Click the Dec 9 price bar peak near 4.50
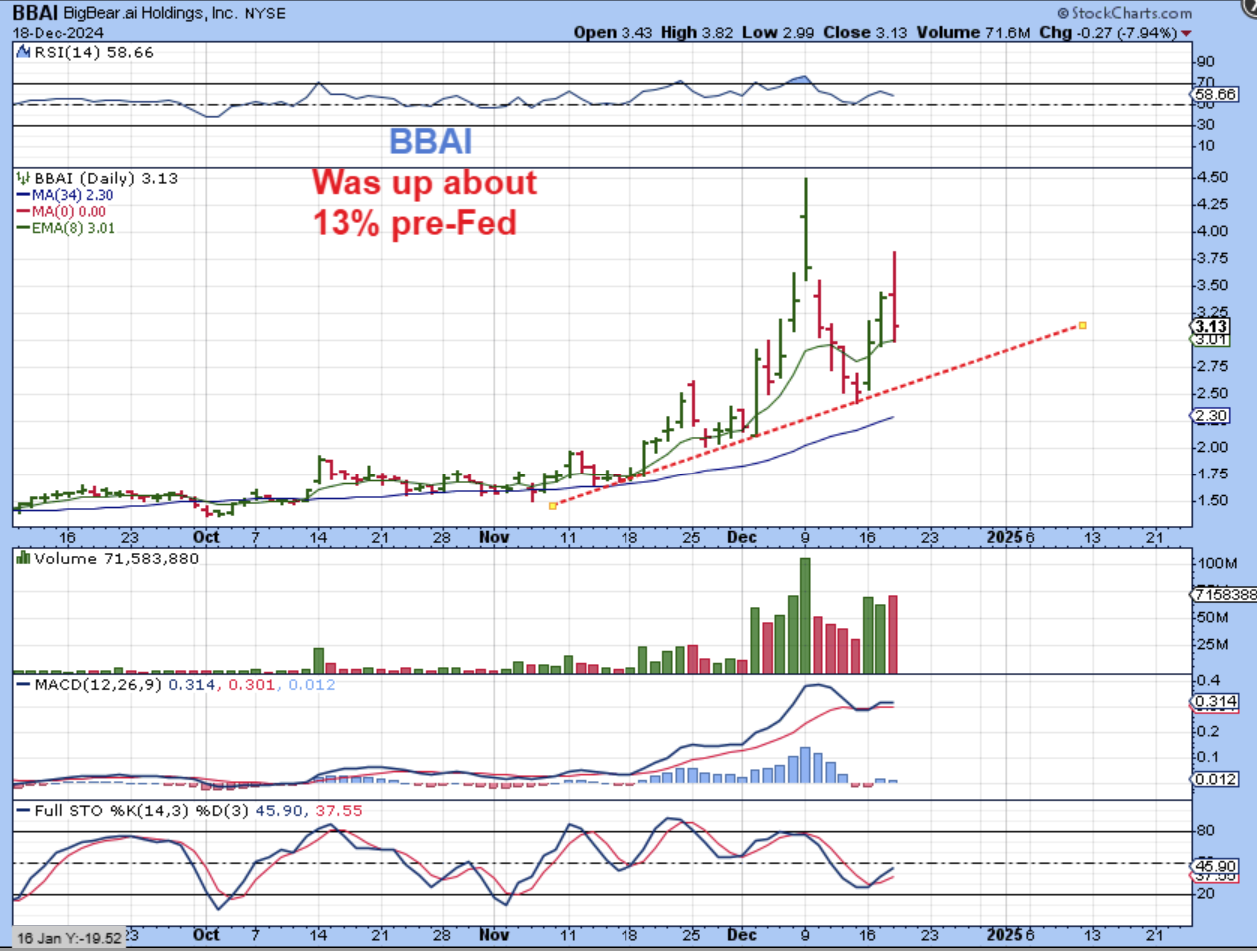 [805, 180]
